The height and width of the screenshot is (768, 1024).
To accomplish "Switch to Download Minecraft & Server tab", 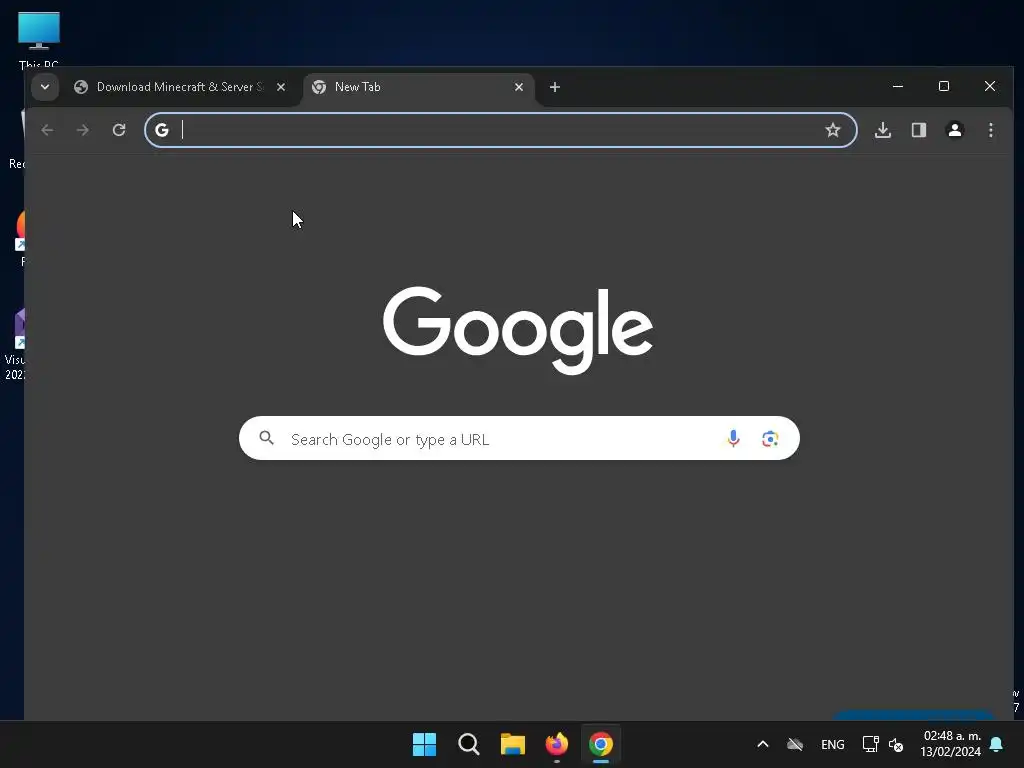I will pyautogui.click(x=181, y=87).
